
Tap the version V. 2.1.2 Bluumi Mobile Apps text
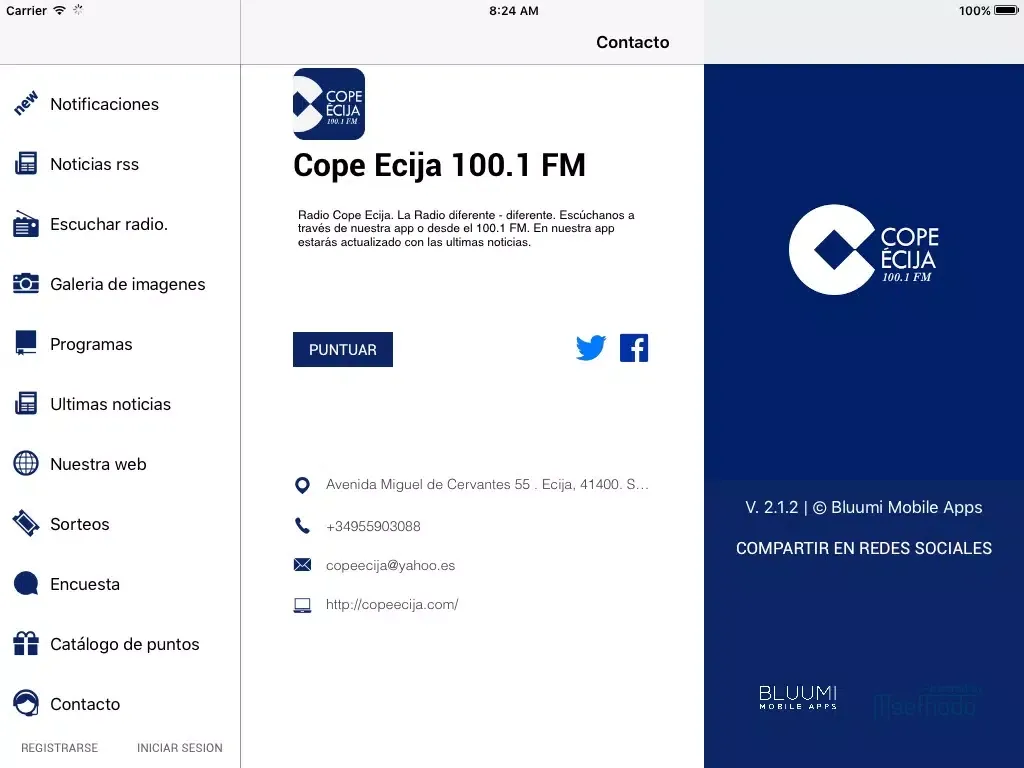point(863,507)
